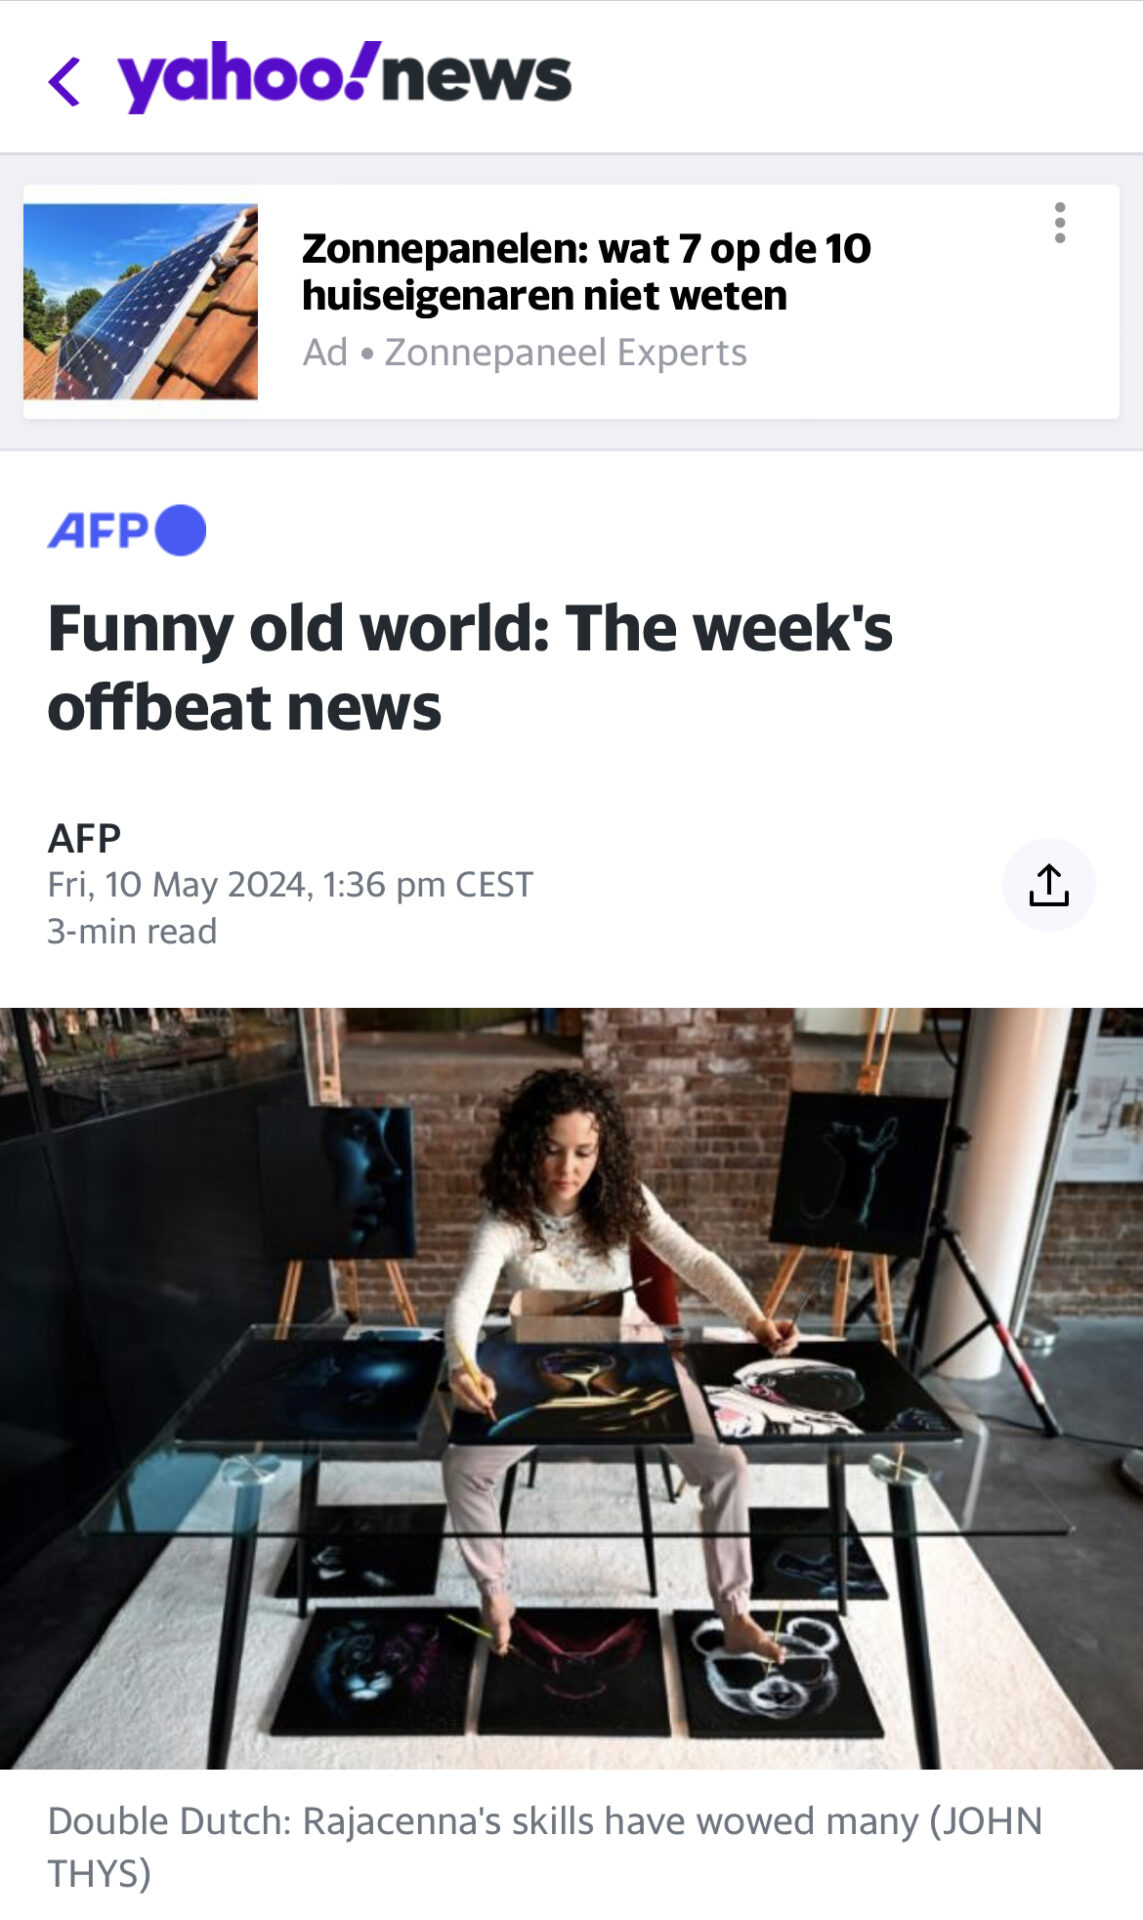Tap the AFP provider logo above headline
This screenshot has width=1143, height=1920.
[x=127, y=530]
